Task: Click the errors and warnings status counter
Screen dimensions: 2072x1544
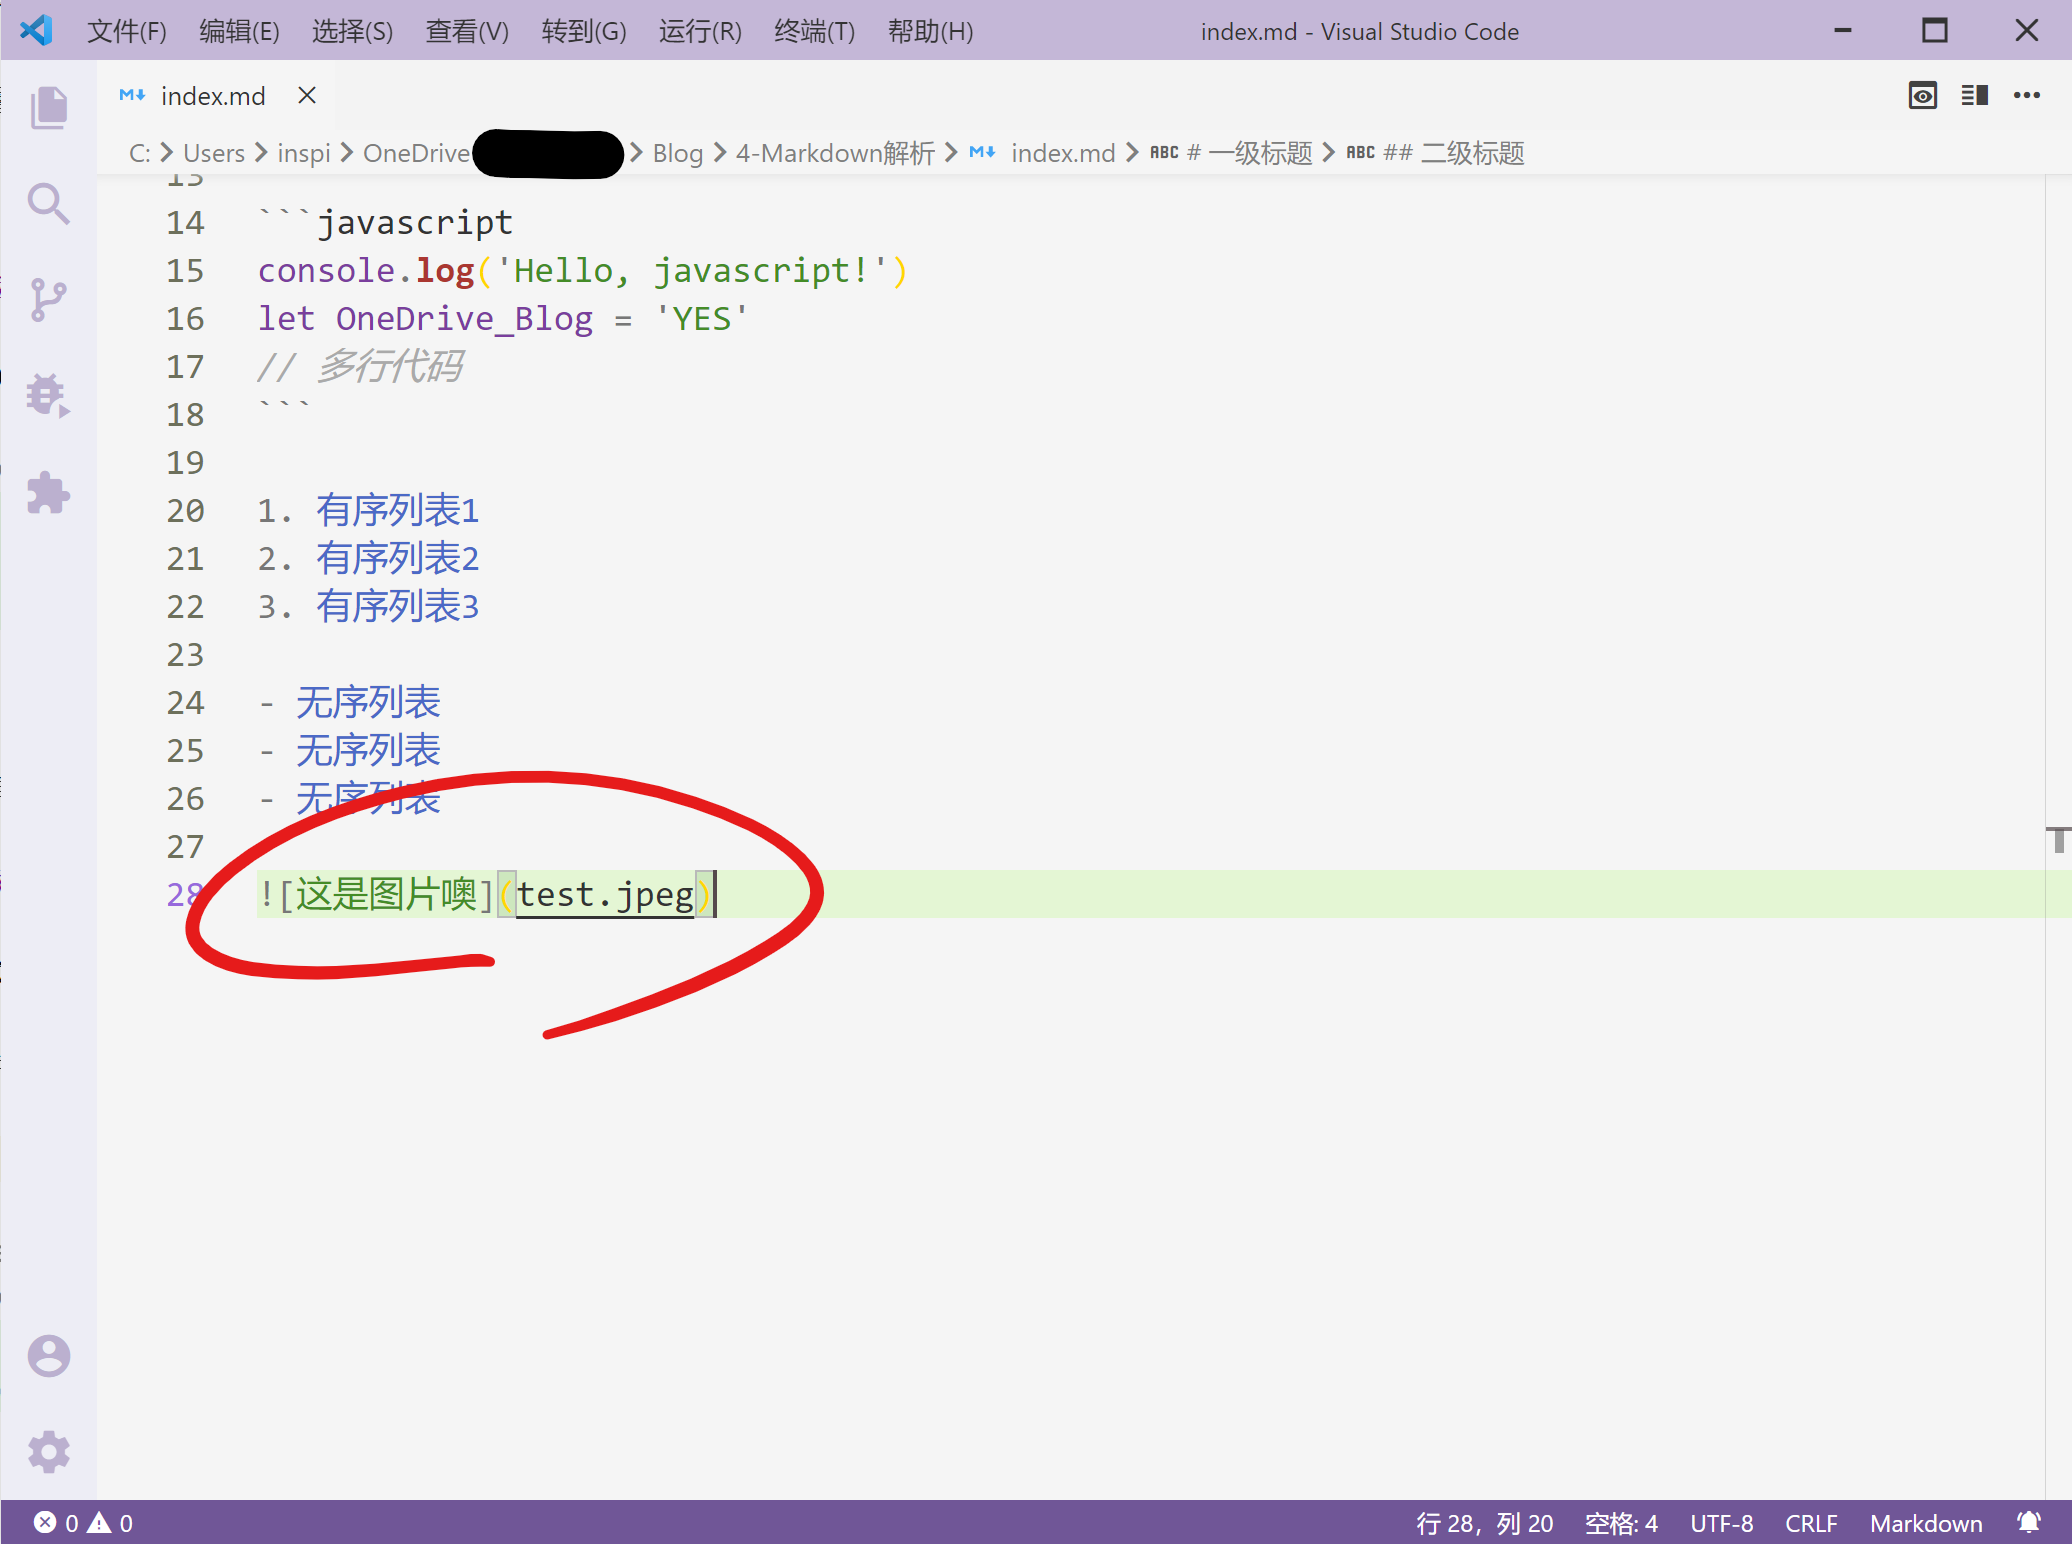Action: (x=84, y=1523)
